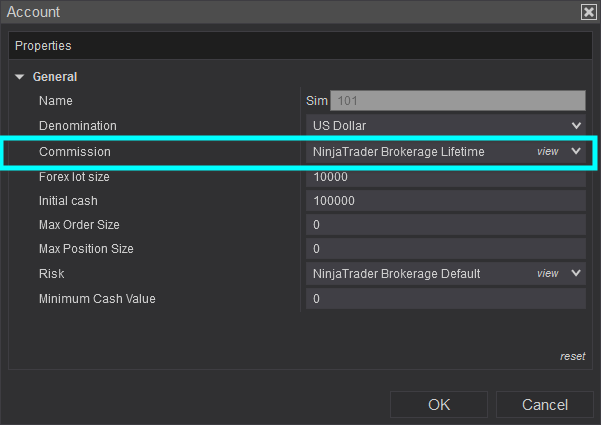The width and height of the screenshot is (601, 425).
Task: Open the Risk dropdown chevron
Action: coord(576,273)
